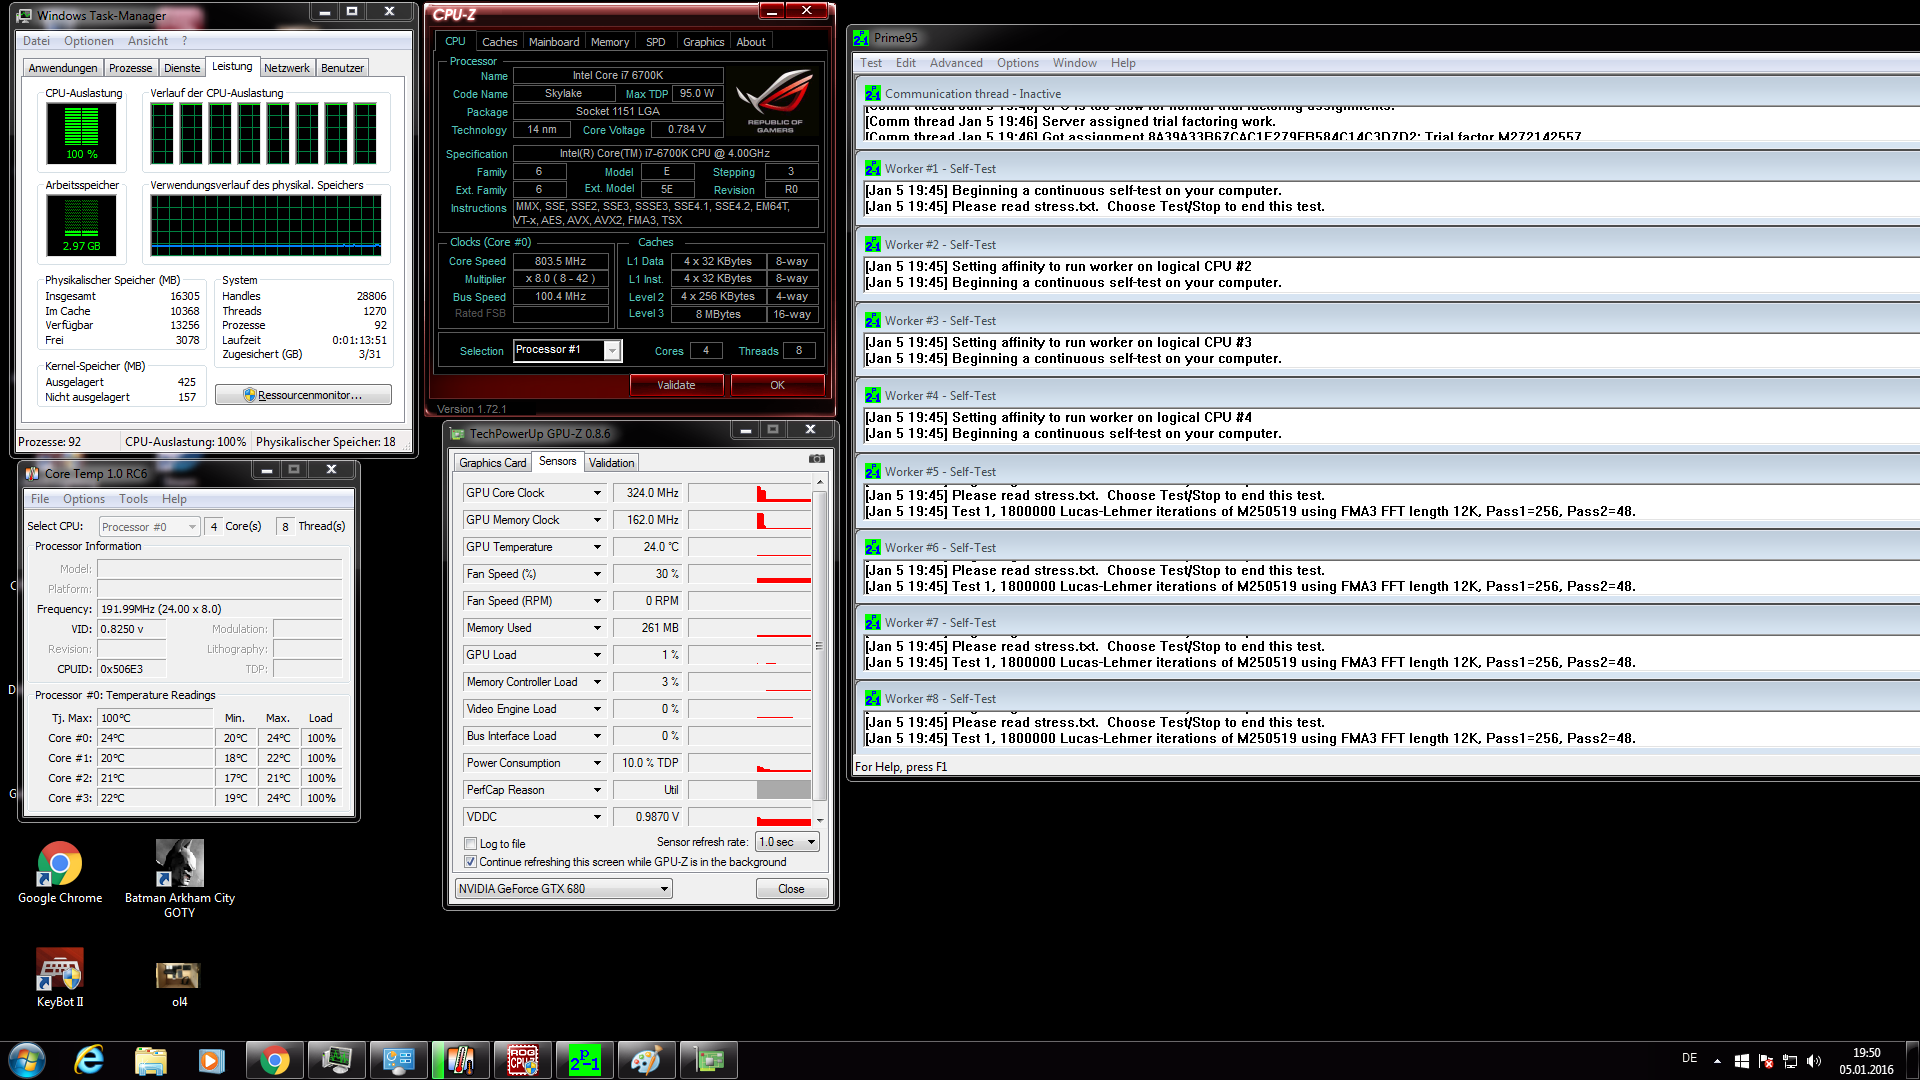Enable the Log to file checkbox

[471, 844]
